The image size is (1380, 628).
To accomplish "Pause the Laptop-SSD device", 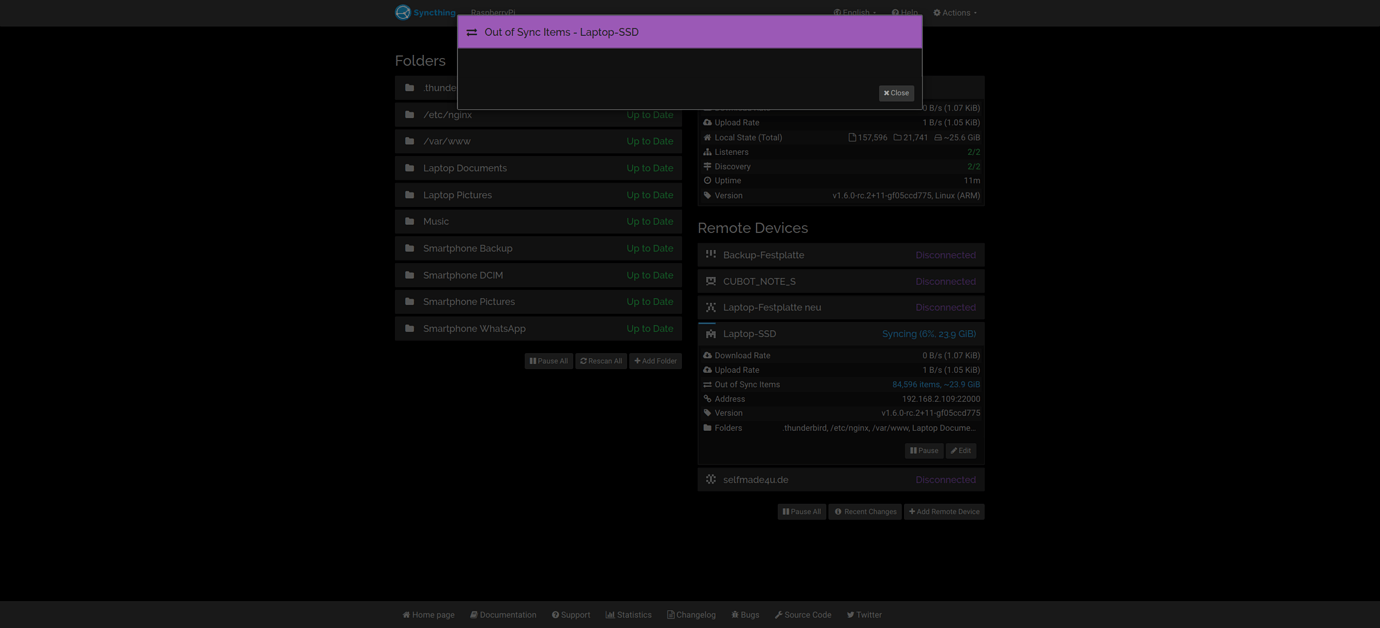I will (x=924, y=451).
